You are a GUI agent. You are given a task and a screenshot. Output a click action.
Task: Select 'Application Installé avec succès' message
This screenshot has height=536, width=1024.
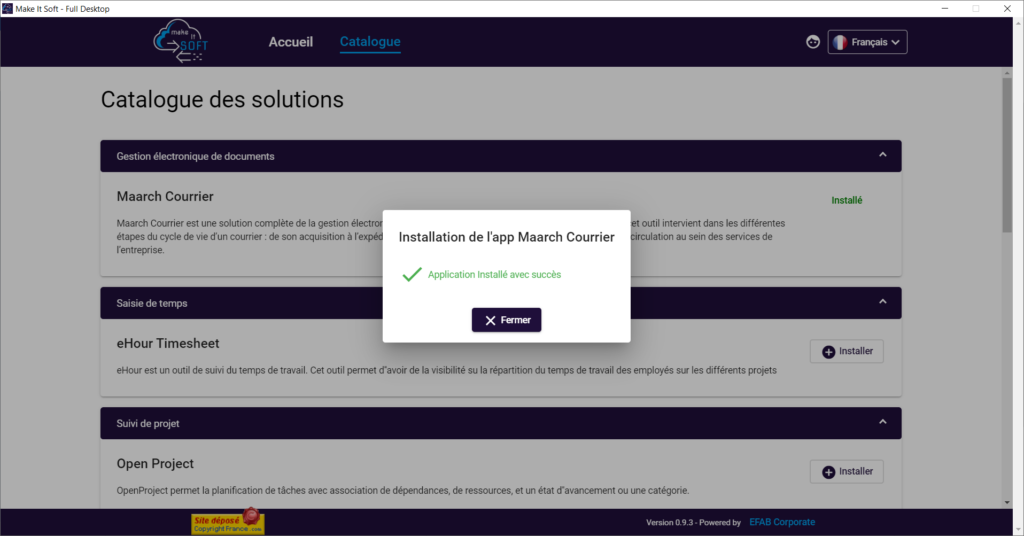pyautogui.click(x=494, y=275)
